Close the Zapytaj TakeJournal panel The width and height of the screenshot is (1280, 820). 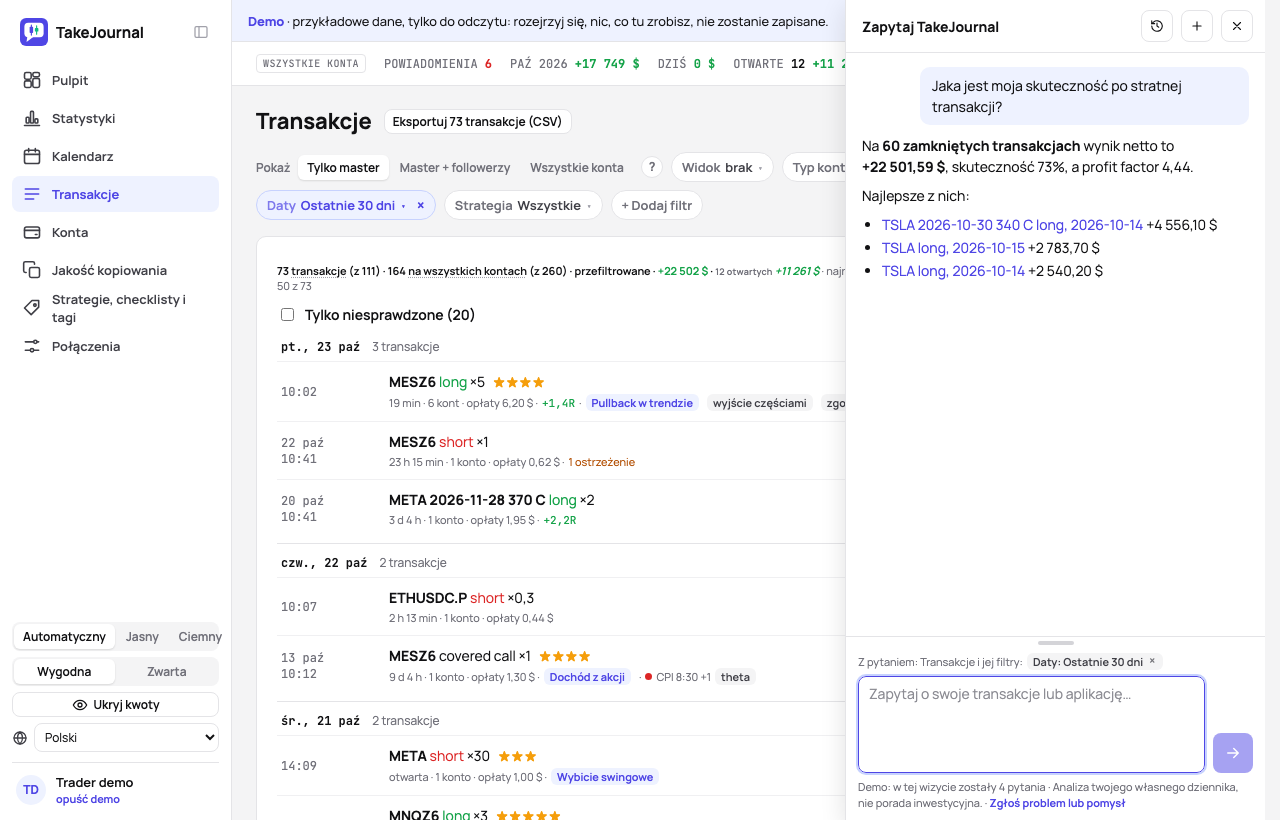[x=1237, y=26]
